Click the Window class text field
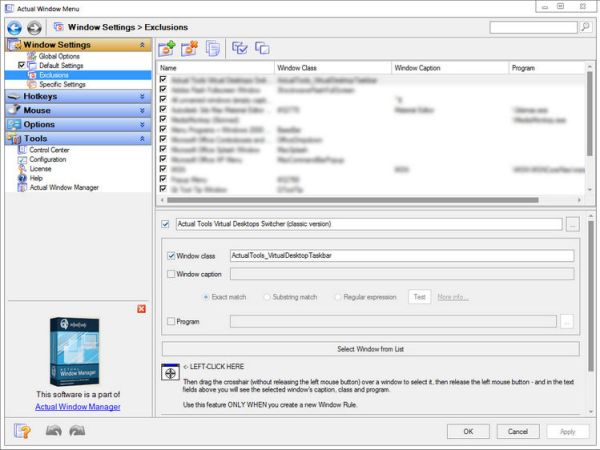The height and width of the screenshot is (450, 600). [x=402, y=256]
